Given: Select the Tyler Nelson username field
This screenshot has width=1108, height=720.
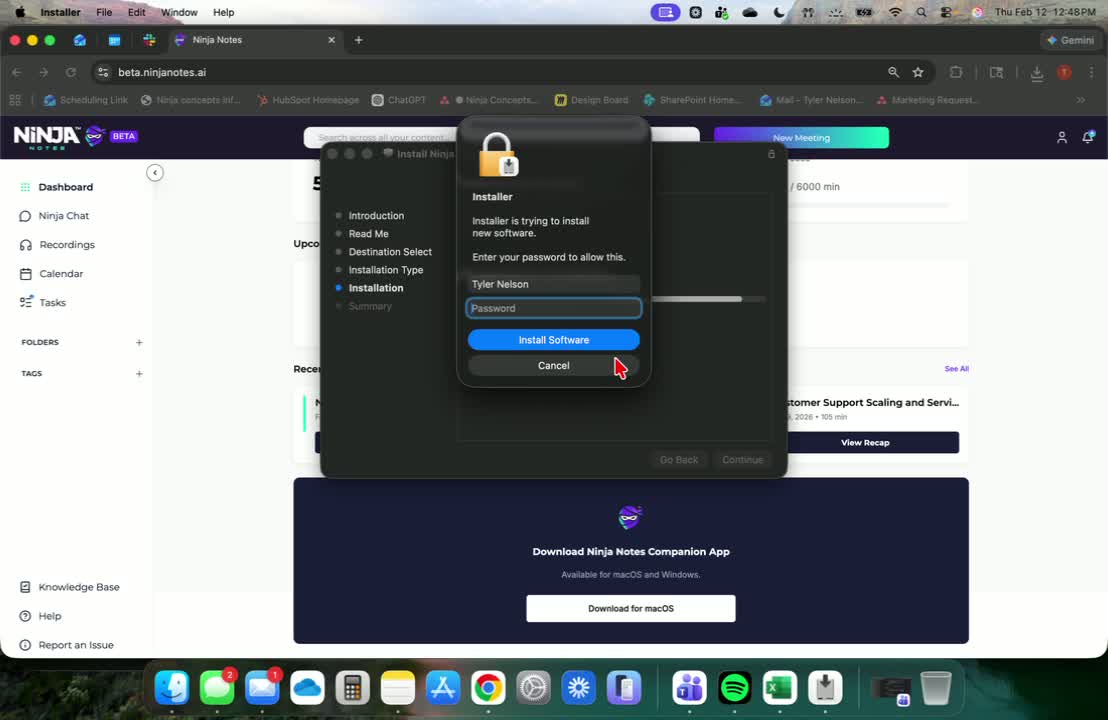Looking at the screenshot, I should point(553,284).
